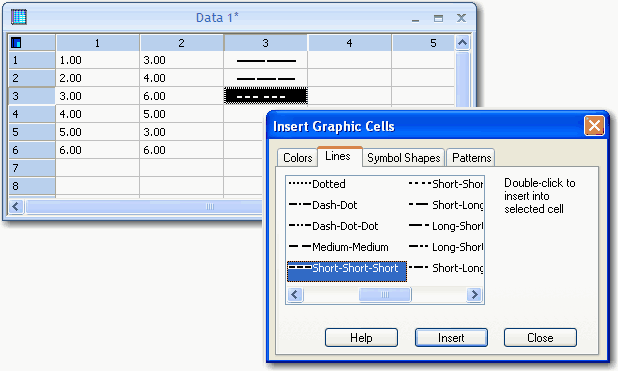Viewport: 618px width, 371px height.
Task: Click the Help button
Action: 361,338
